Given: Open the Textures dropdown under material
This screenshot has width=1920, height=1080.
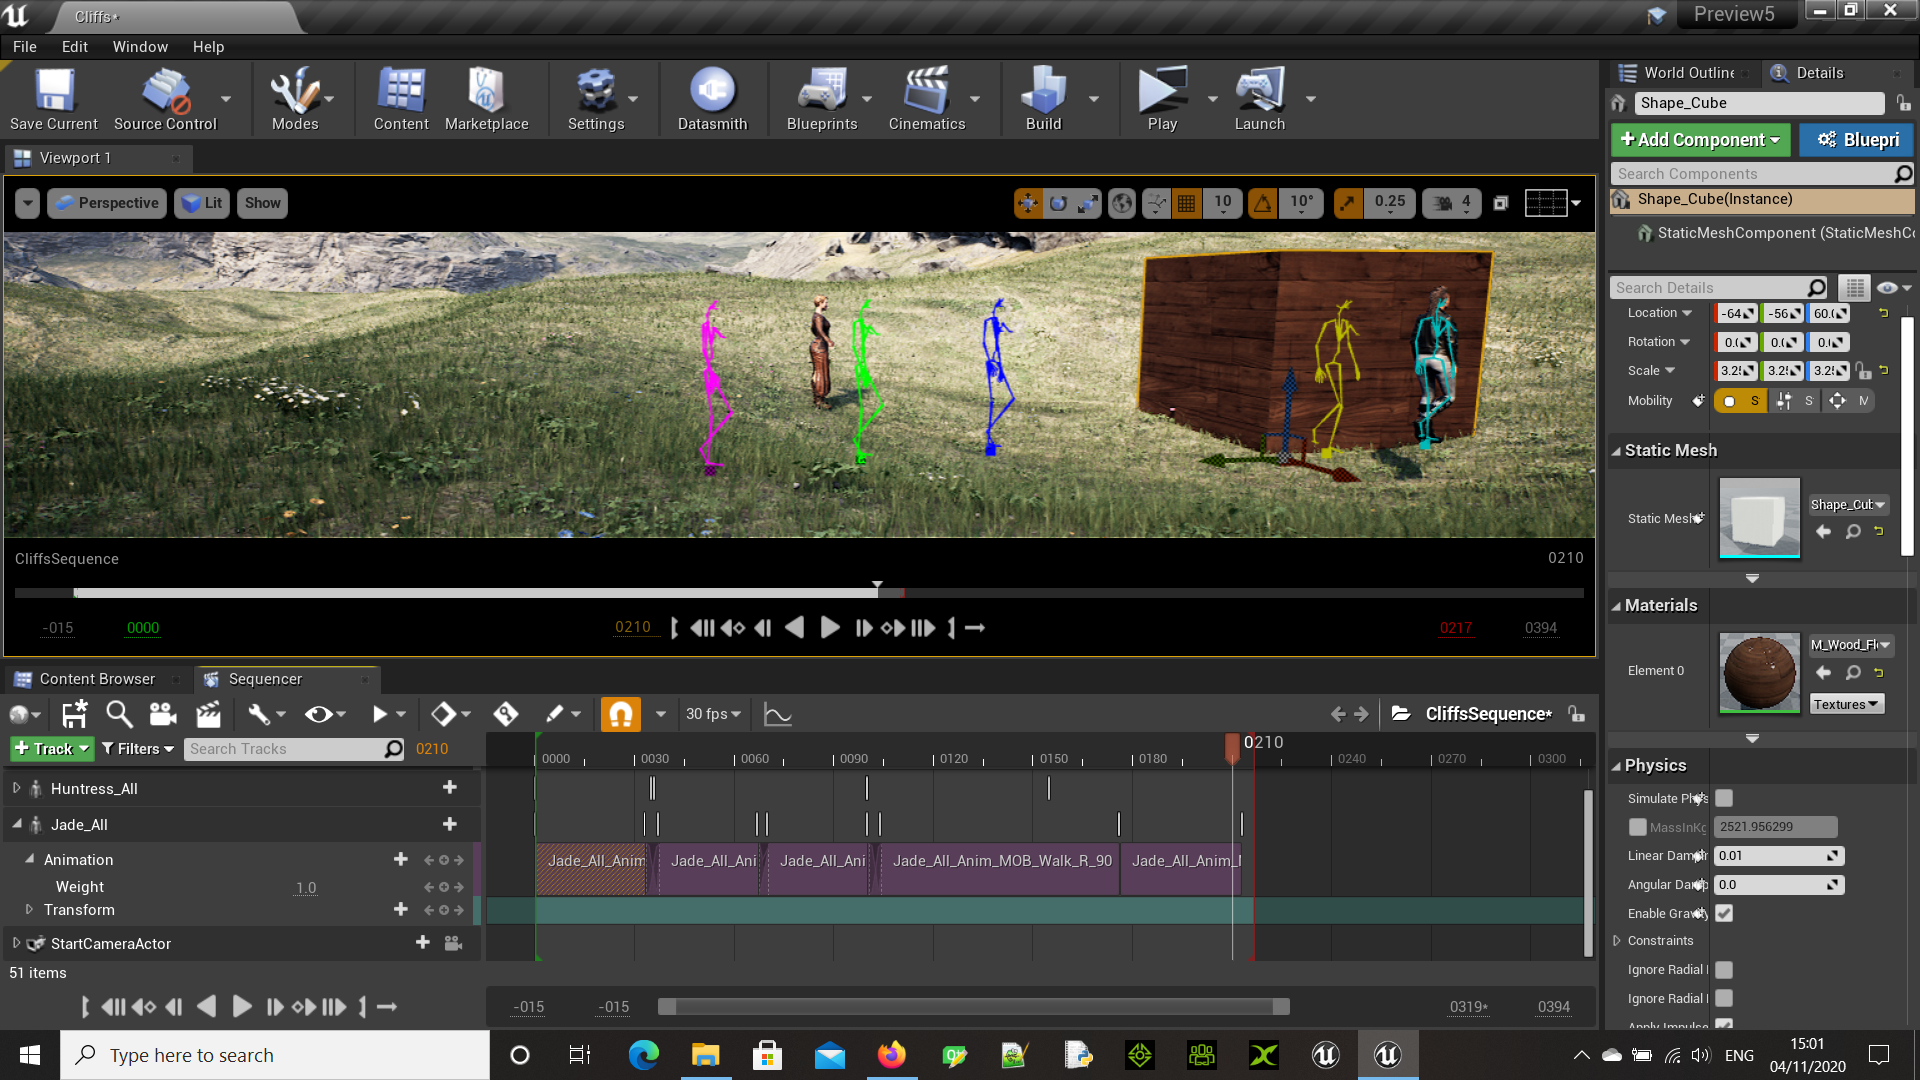Looking at the screenshot, I should pyautogui.click(x=1846, y=705).
